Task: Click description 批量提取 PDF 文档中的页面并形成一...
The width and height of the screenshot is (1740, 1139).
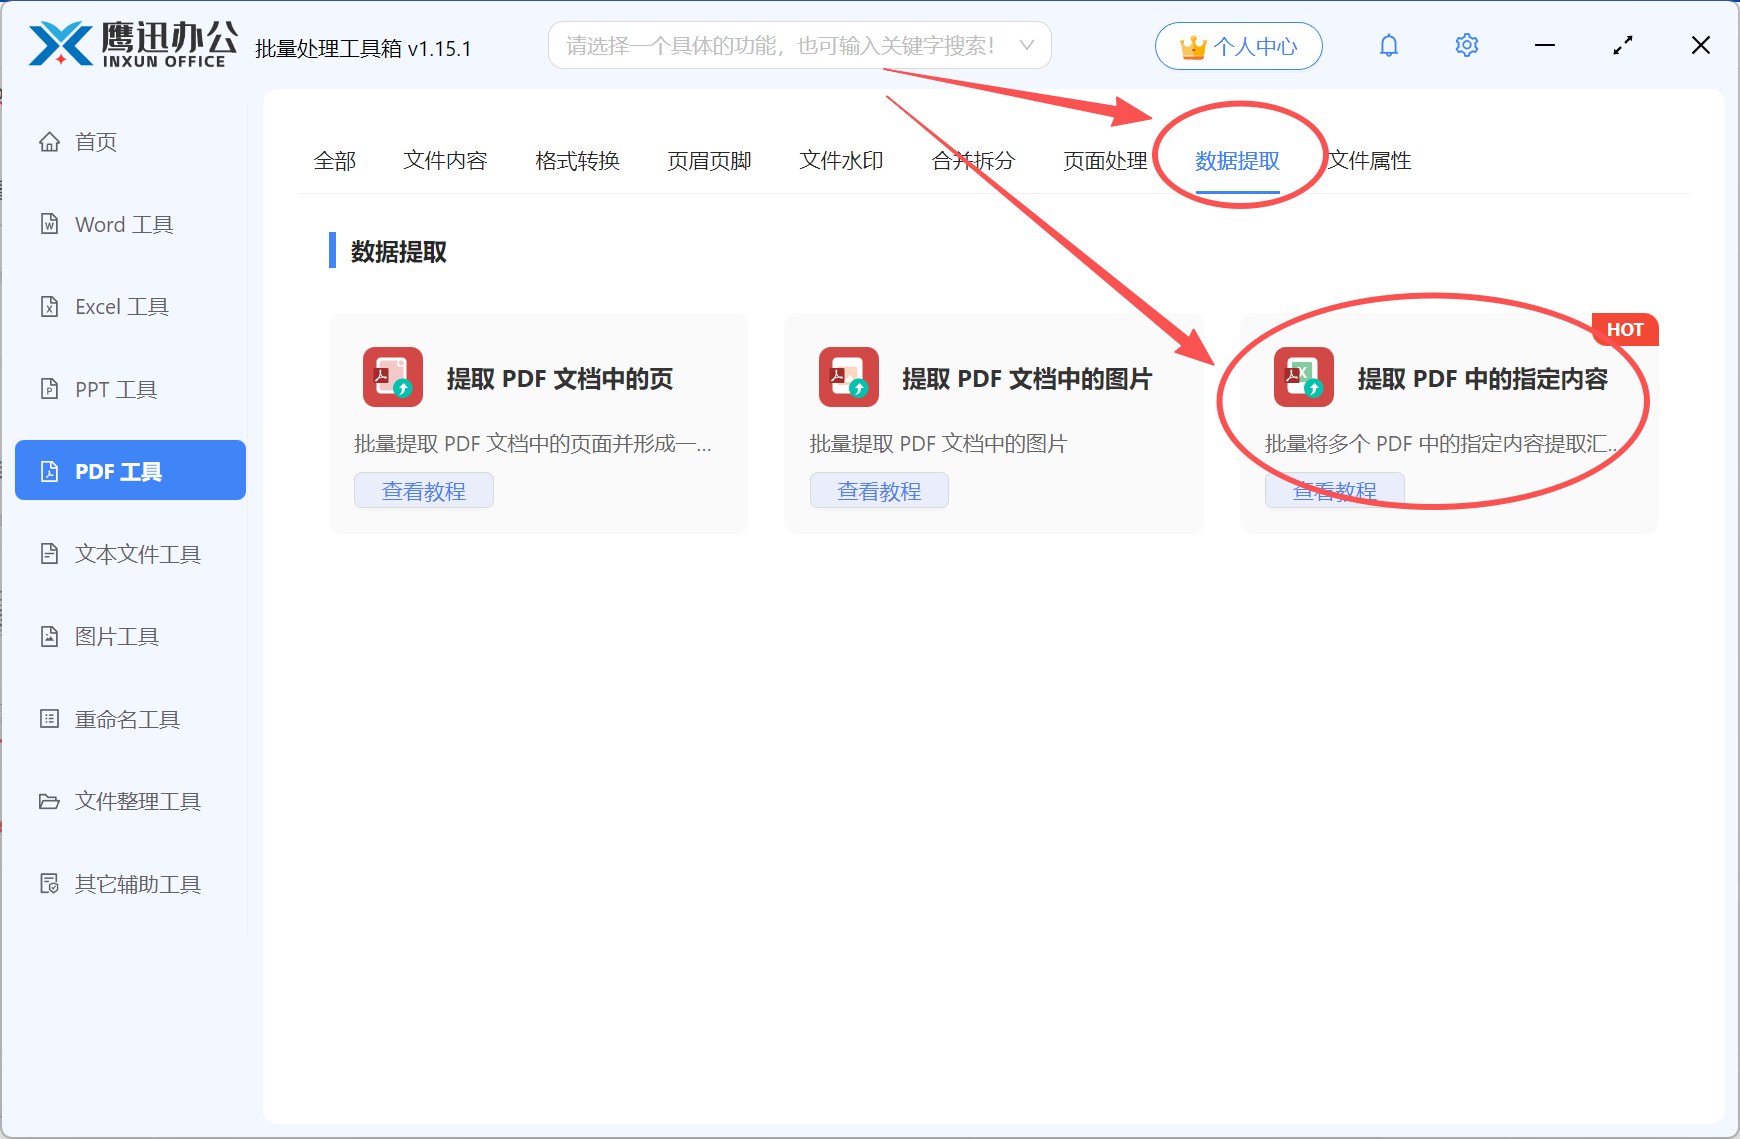Action: point(533,444)
